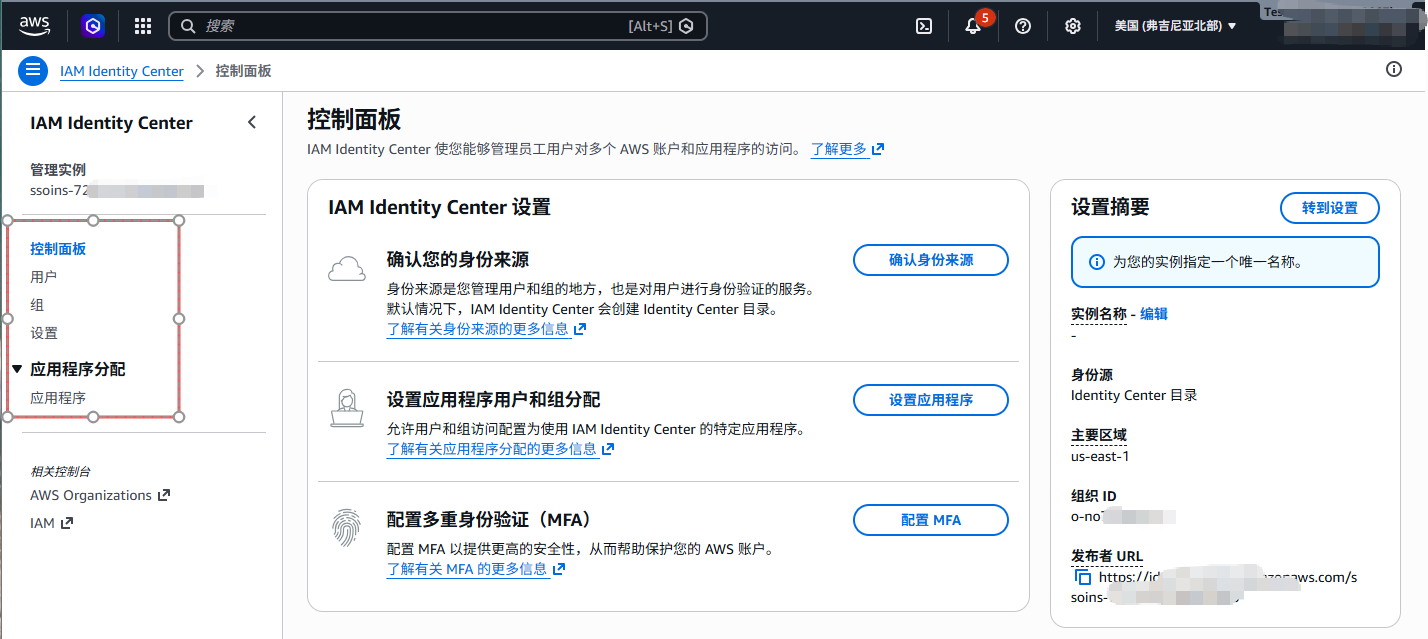The image size is (1428, 639).
Task: Open notifications bell with 5 alerts
Action: (x=973, y=26)
